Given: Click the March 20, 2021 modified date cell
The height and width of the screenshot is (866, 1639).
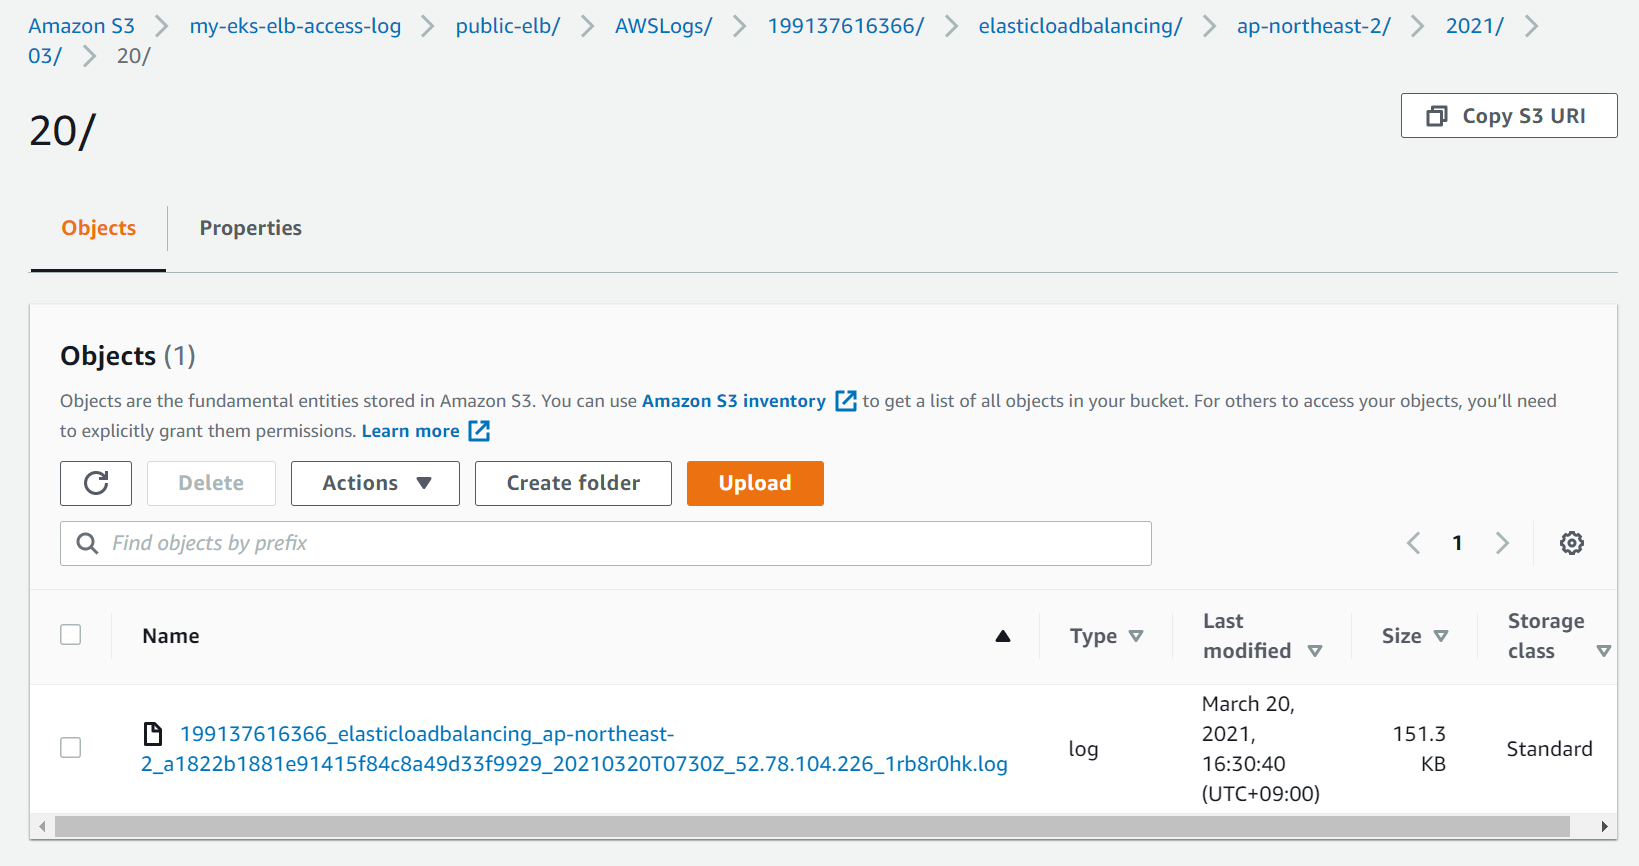Looking at the screenshot, I should (1260, 749).
